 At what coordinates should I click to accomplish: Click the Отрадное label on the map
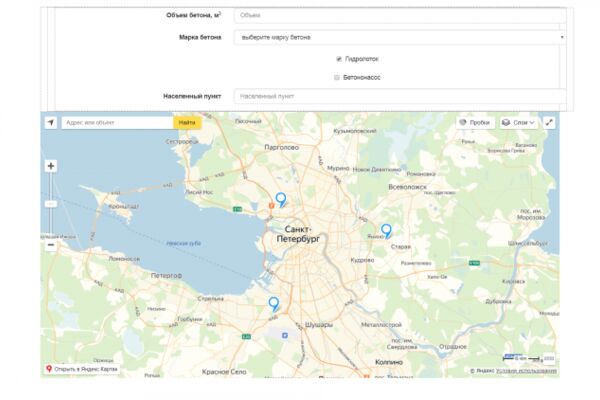(453, 346)
